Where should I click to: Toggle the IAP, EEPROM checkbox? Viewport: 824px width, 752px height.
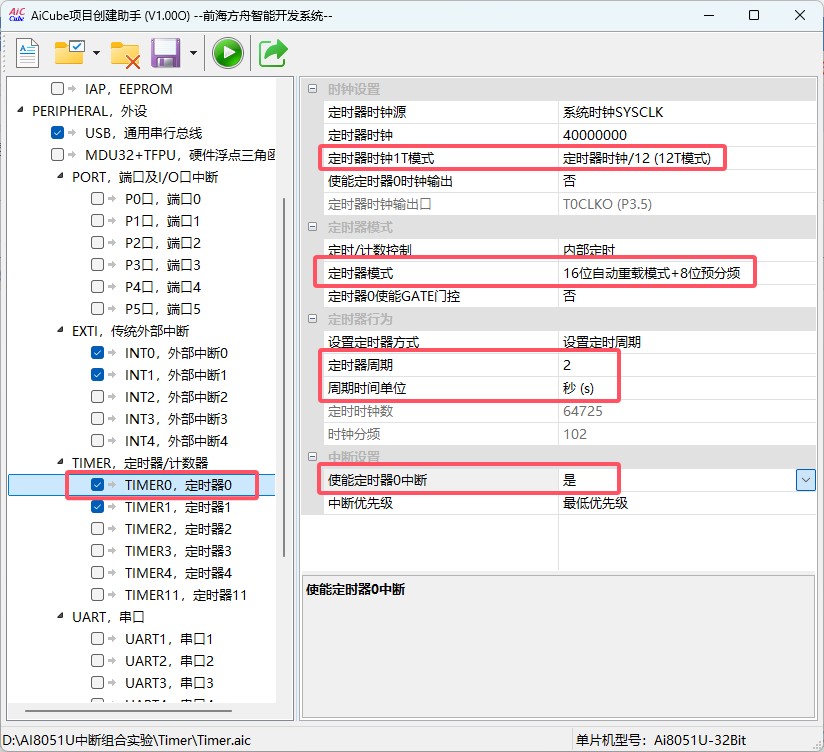click(x=57, y=88)
